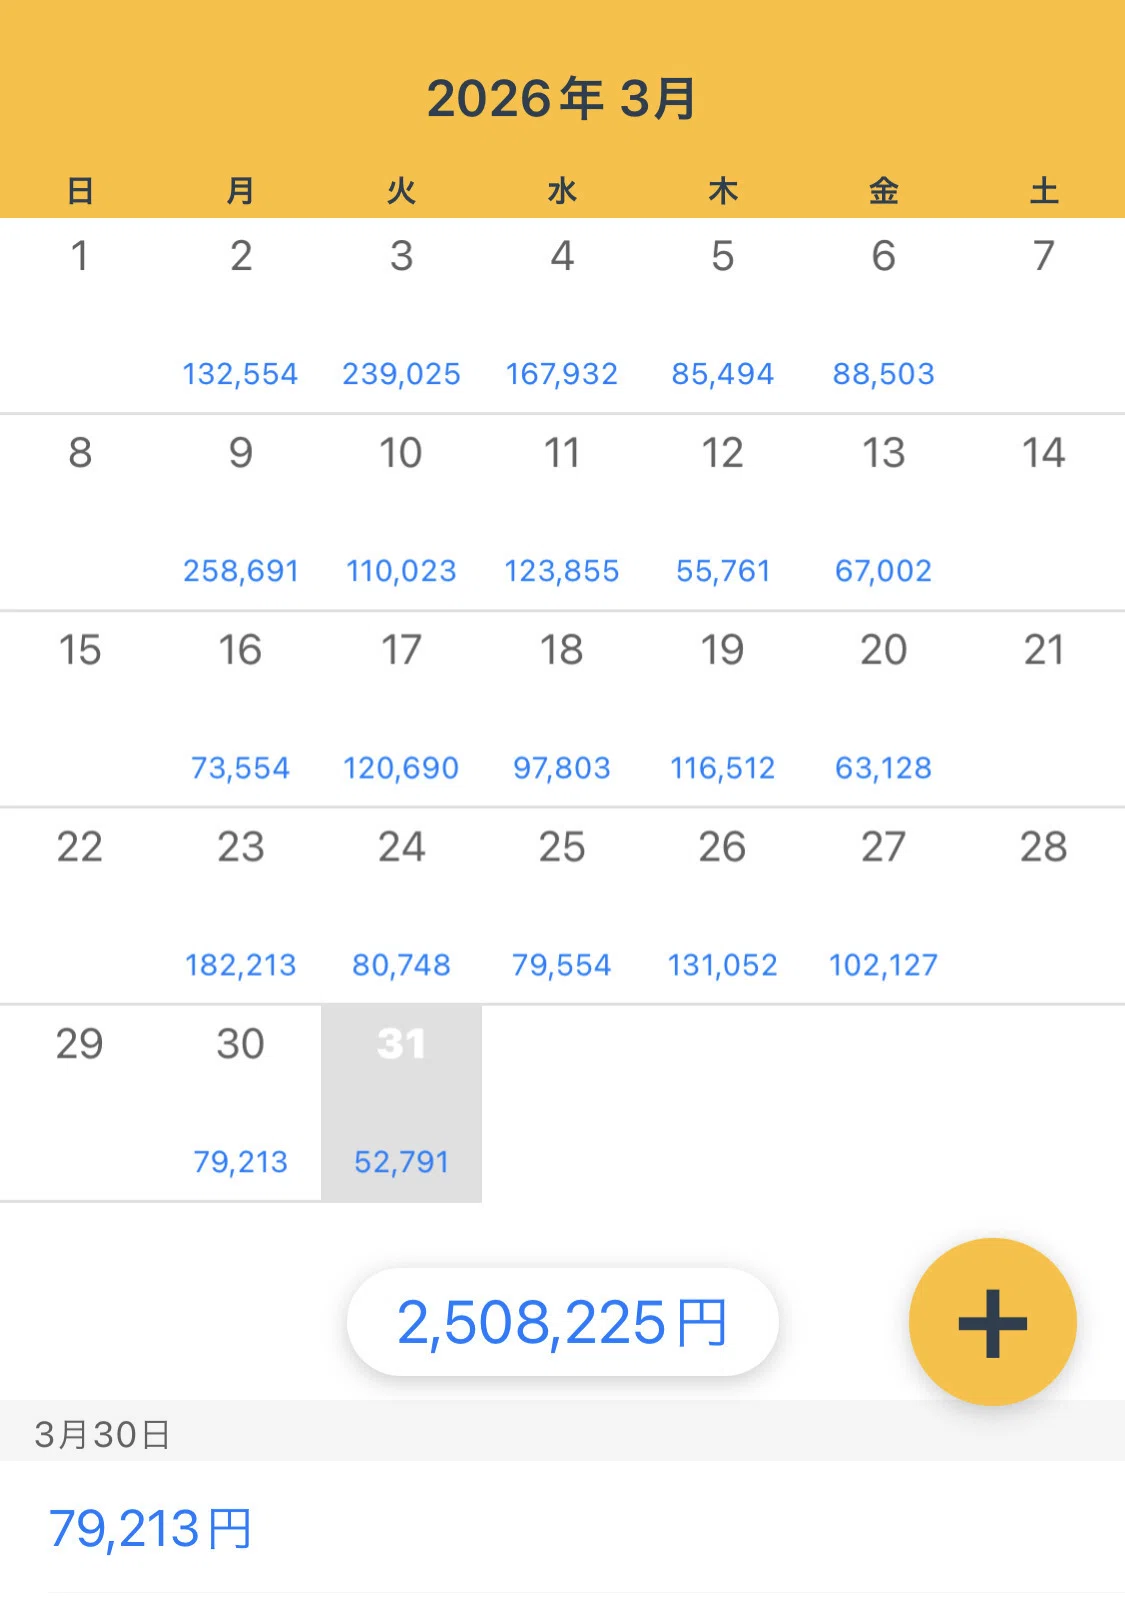1125x1623 pixels.
Task: Select day 19 with 116,512
Action: coord(723,709)
